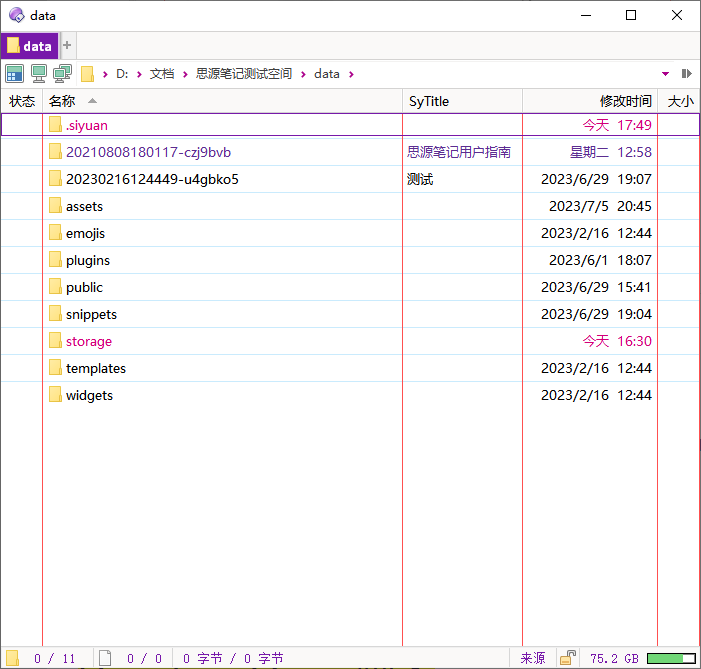This screenshot has height=669, width=701.
Task: Select the assets folder
Action: [84, 206]
